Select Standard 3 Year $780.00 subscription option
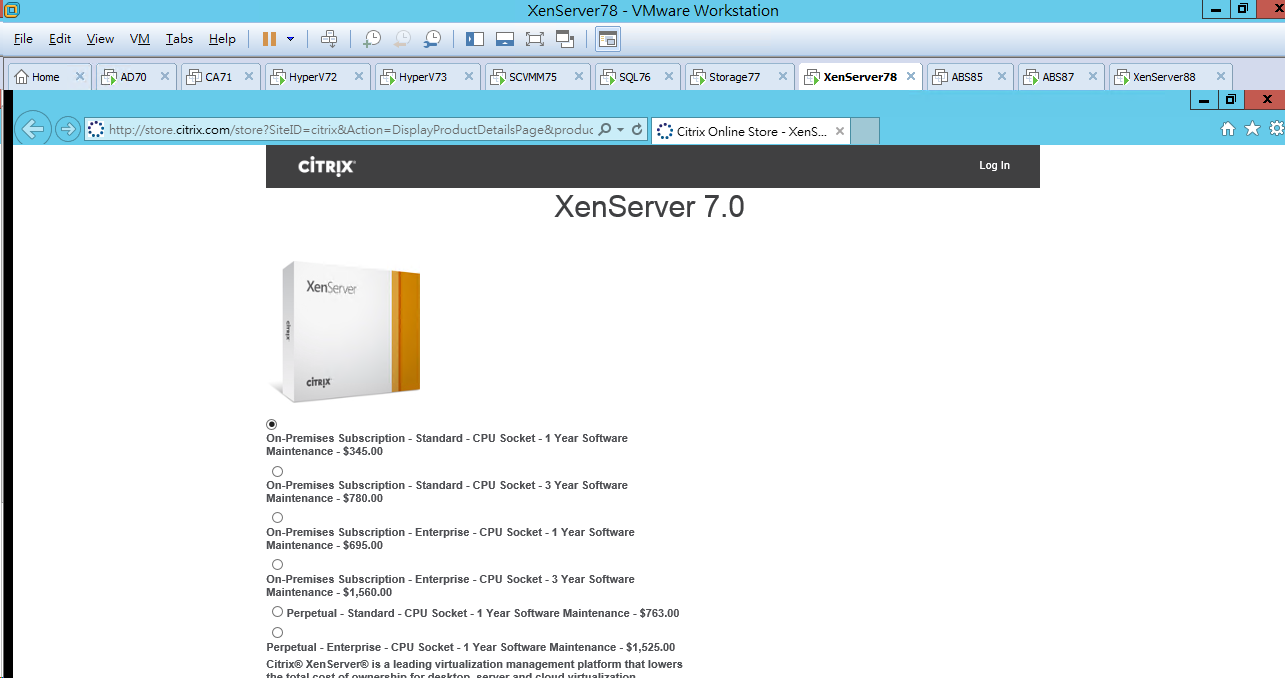 point(277,471)
